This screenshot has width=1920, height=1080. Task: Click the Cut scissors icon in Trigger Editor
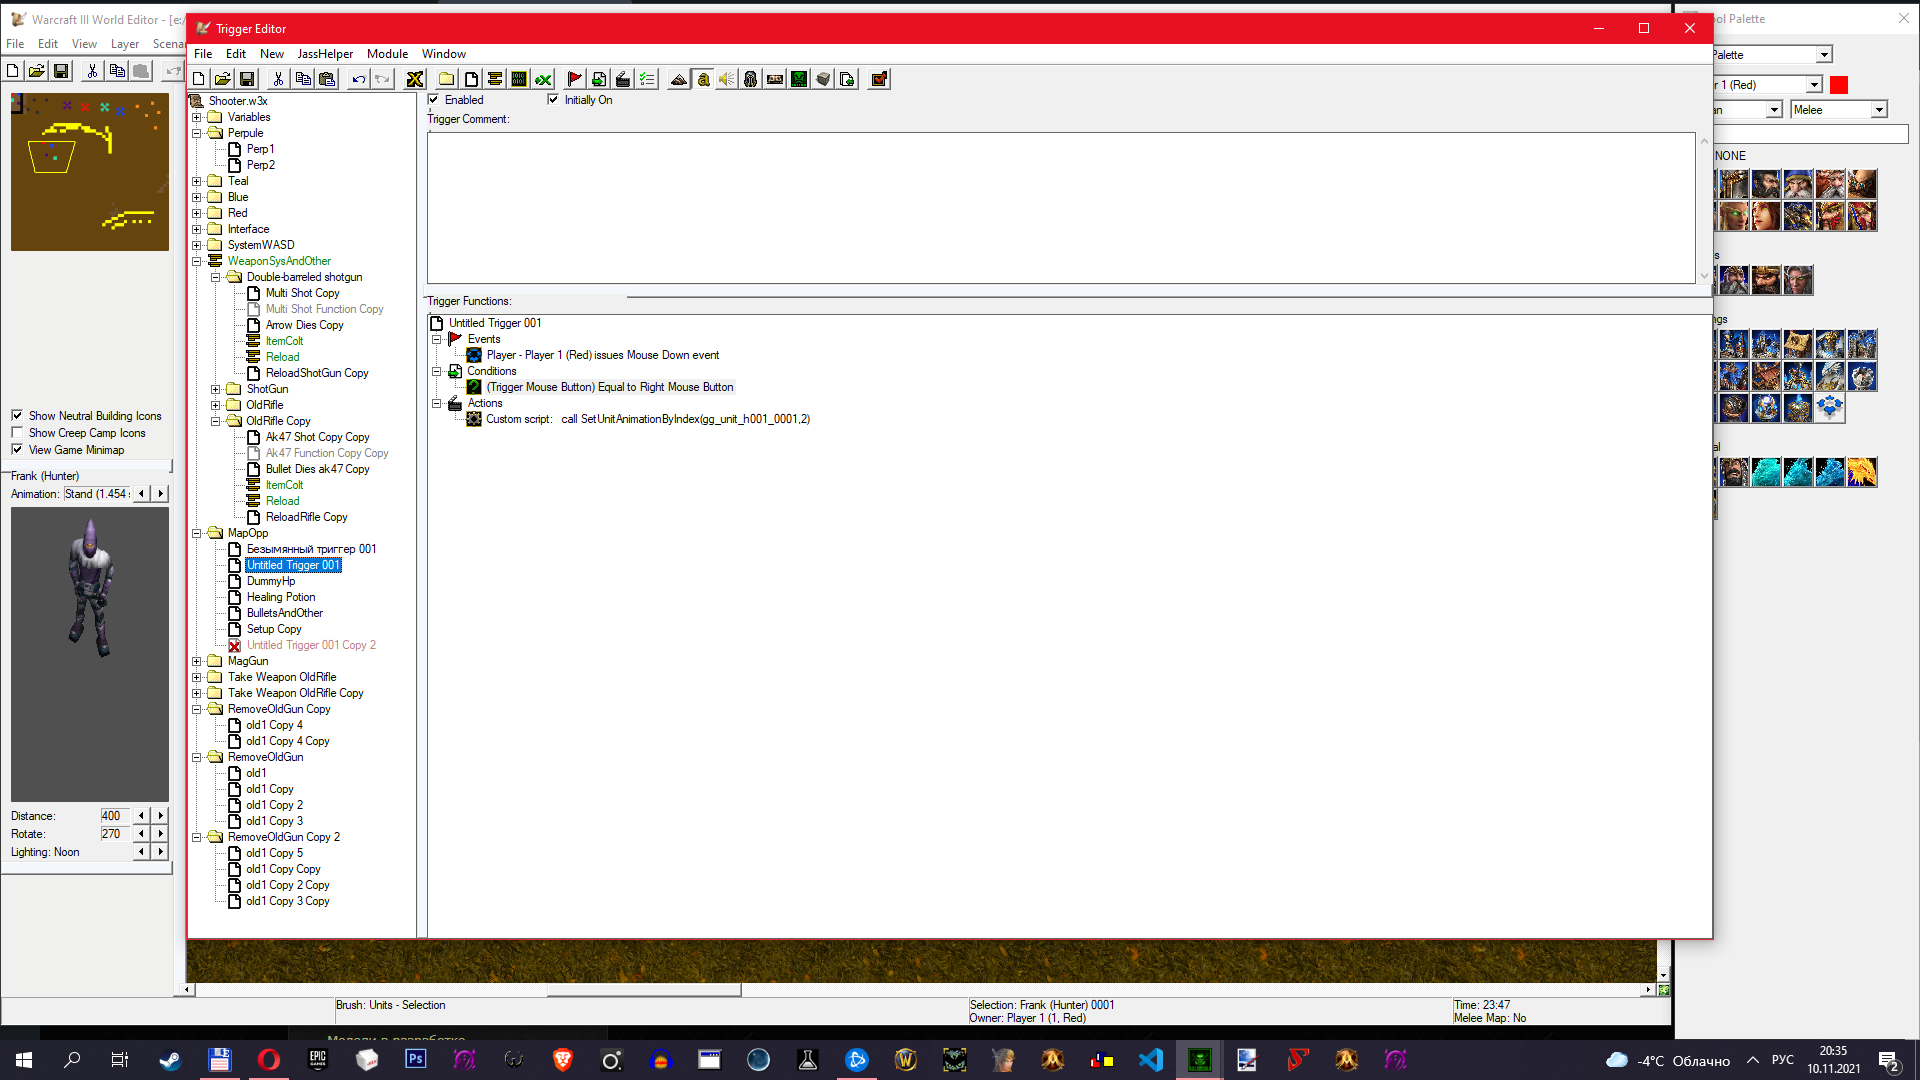[x=278, y=79]
